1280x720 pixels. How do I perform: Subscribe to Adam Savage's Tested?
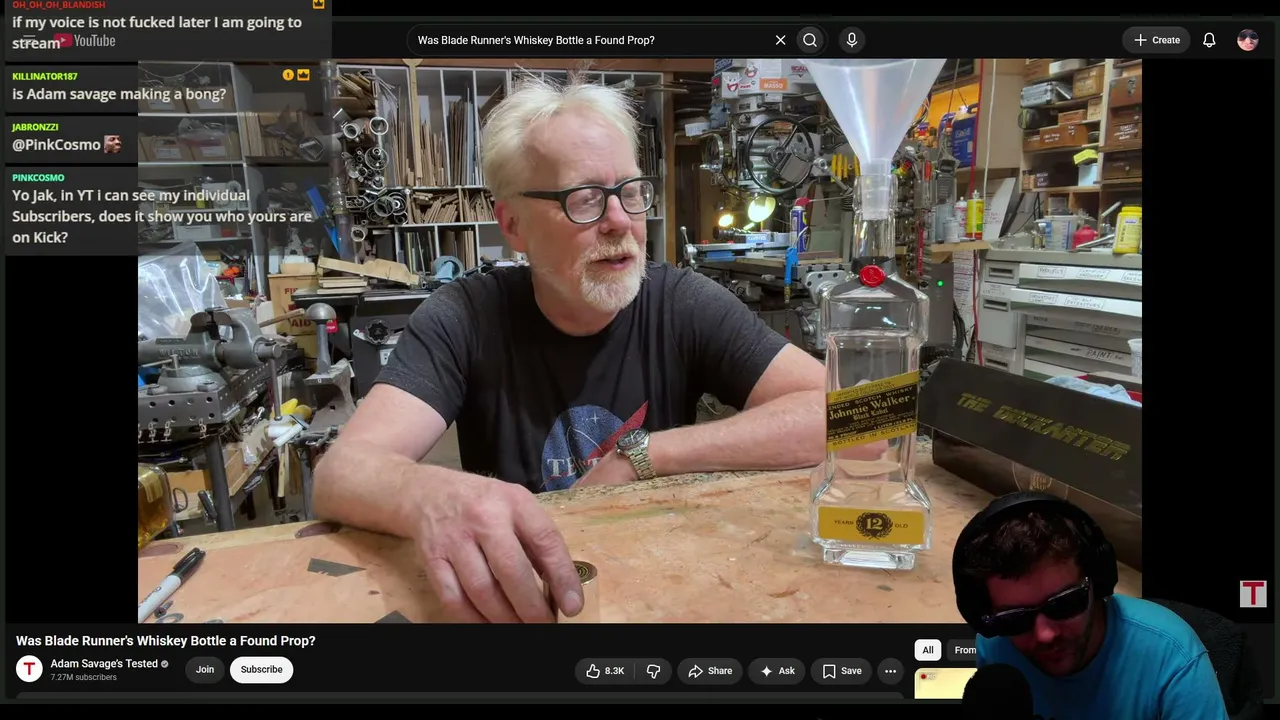pyautogui.click(x=261, y=670)
